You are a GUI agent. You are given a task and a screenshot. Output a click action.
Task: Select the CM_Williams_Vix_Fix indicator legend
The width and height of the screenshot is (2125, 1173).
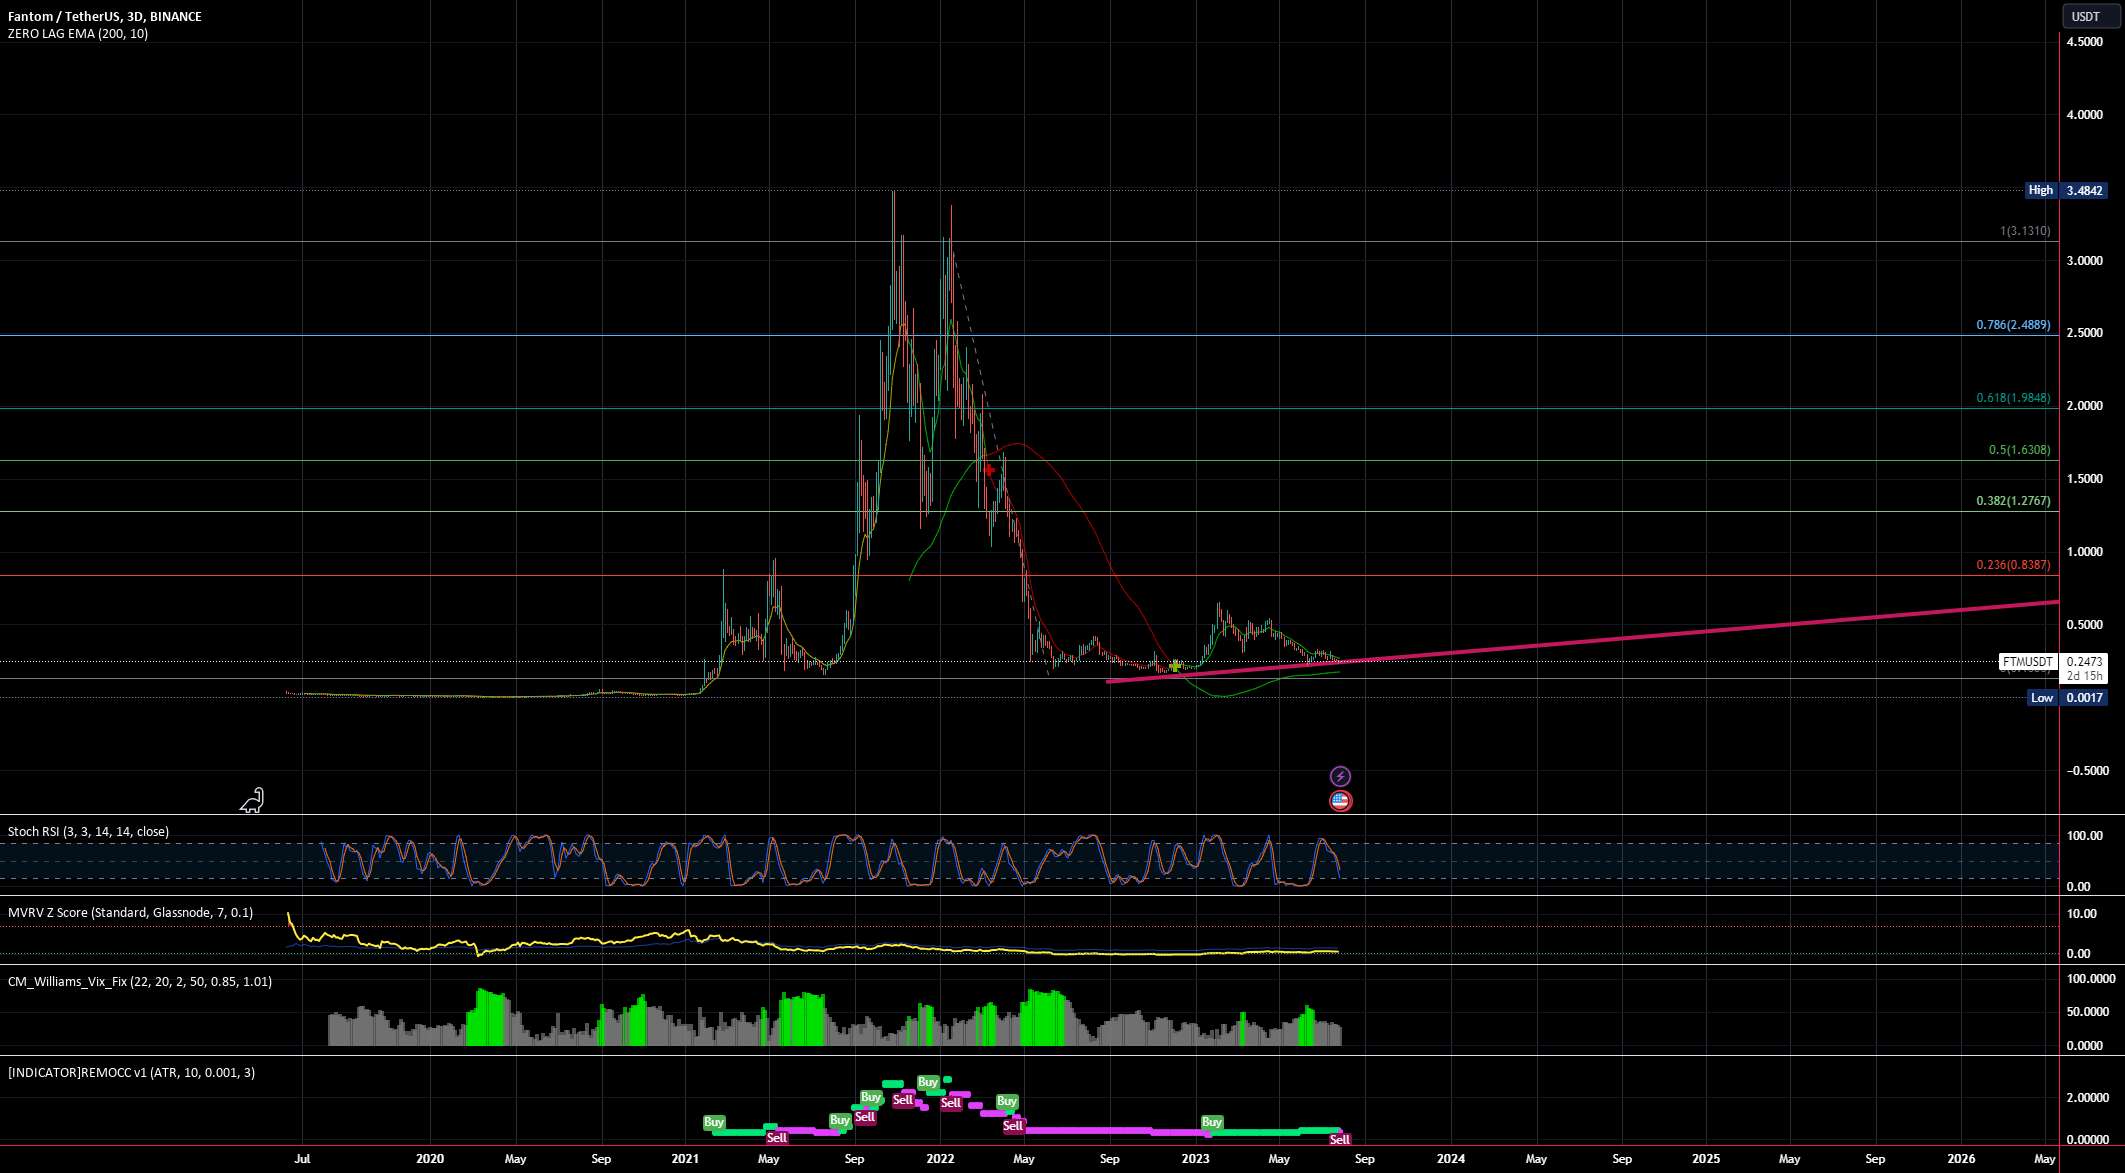[140, 981]
